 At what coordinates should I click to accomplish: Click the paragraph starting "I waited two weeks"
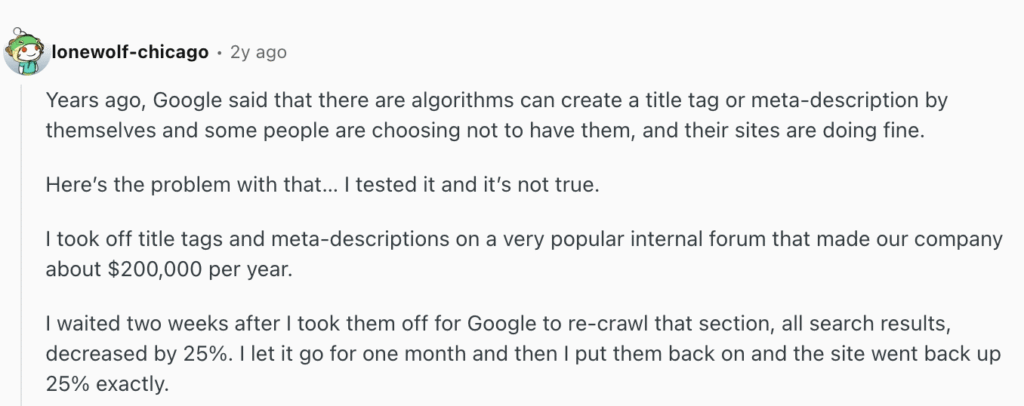pyautogui.click(x=523, y=353)
